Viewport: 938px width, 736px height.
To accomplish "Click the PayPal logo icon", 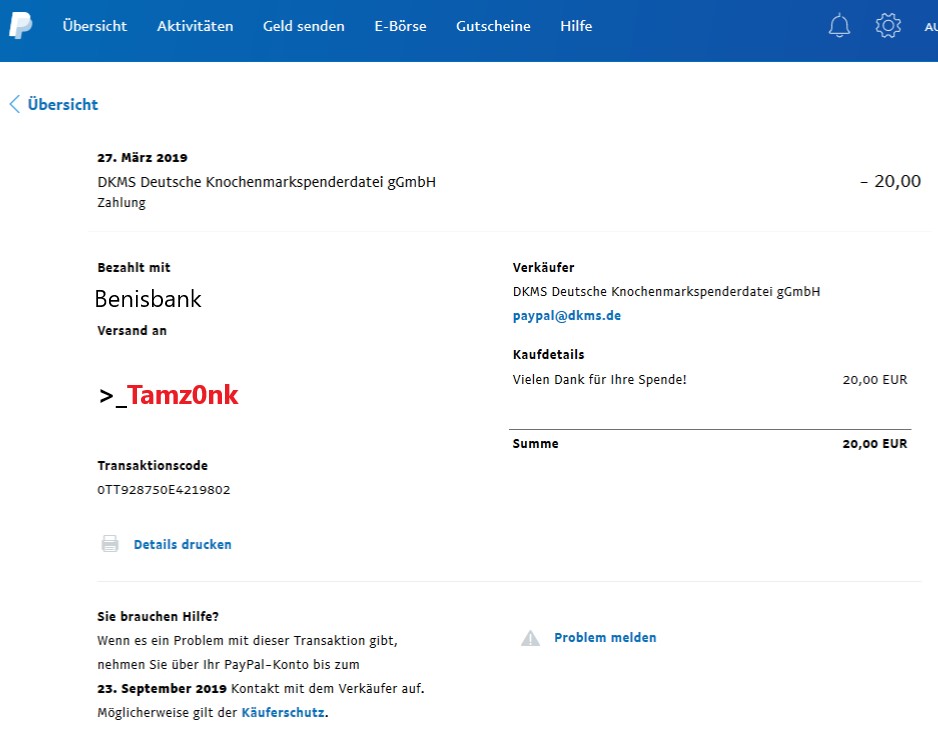I will coord(20,25).
